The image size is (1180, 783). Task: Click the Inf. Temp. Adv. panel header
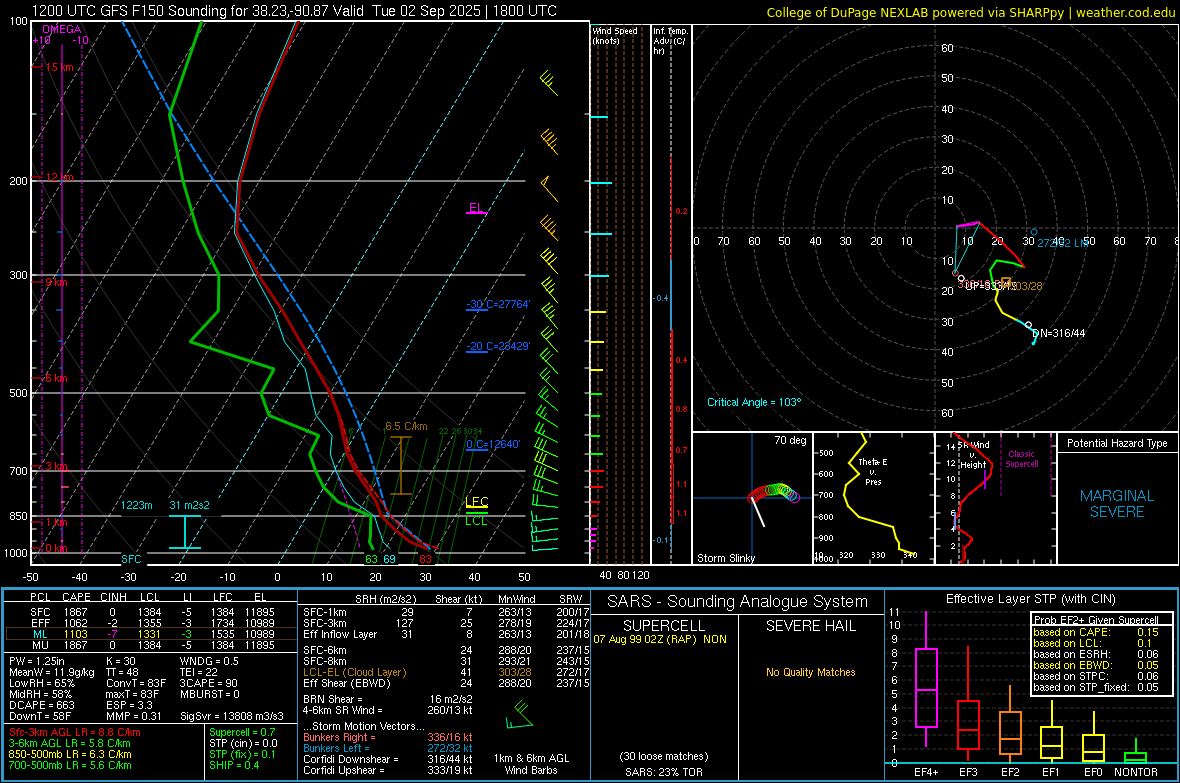click(x=670, y=41)
